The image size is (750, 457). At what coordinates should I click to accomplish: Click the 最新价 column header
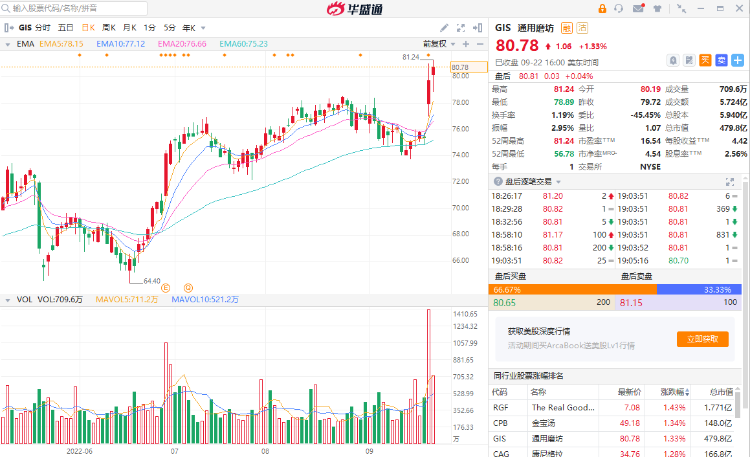pyautogui.click(x=629, y=392)
